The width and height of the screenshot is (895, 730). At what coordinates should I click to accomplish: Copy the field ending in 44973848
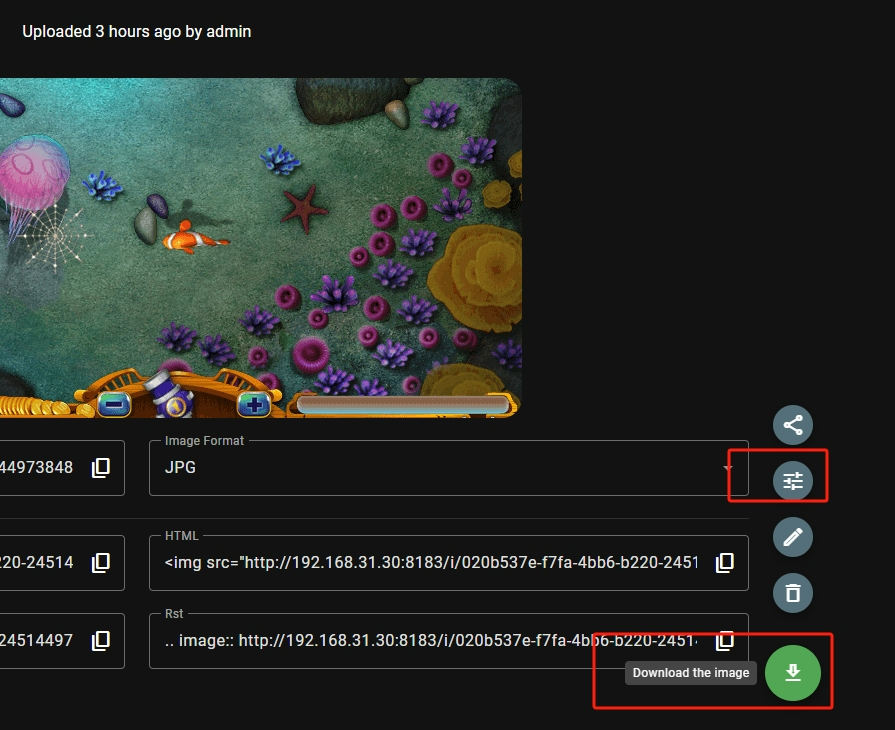(101, 467)
